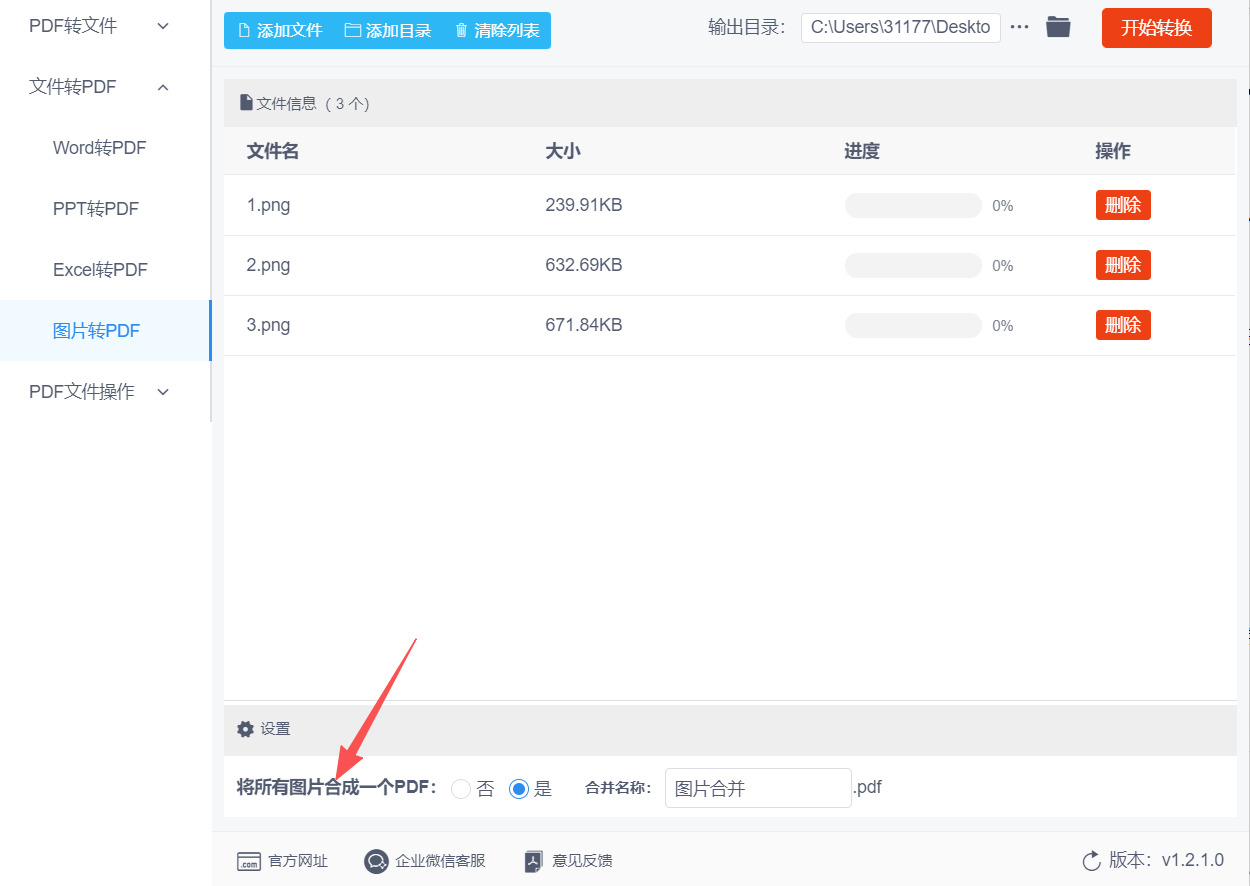Screen dimensions: 1250x886
Task: Click the settings gear icon
Action: tap(245, 729)
